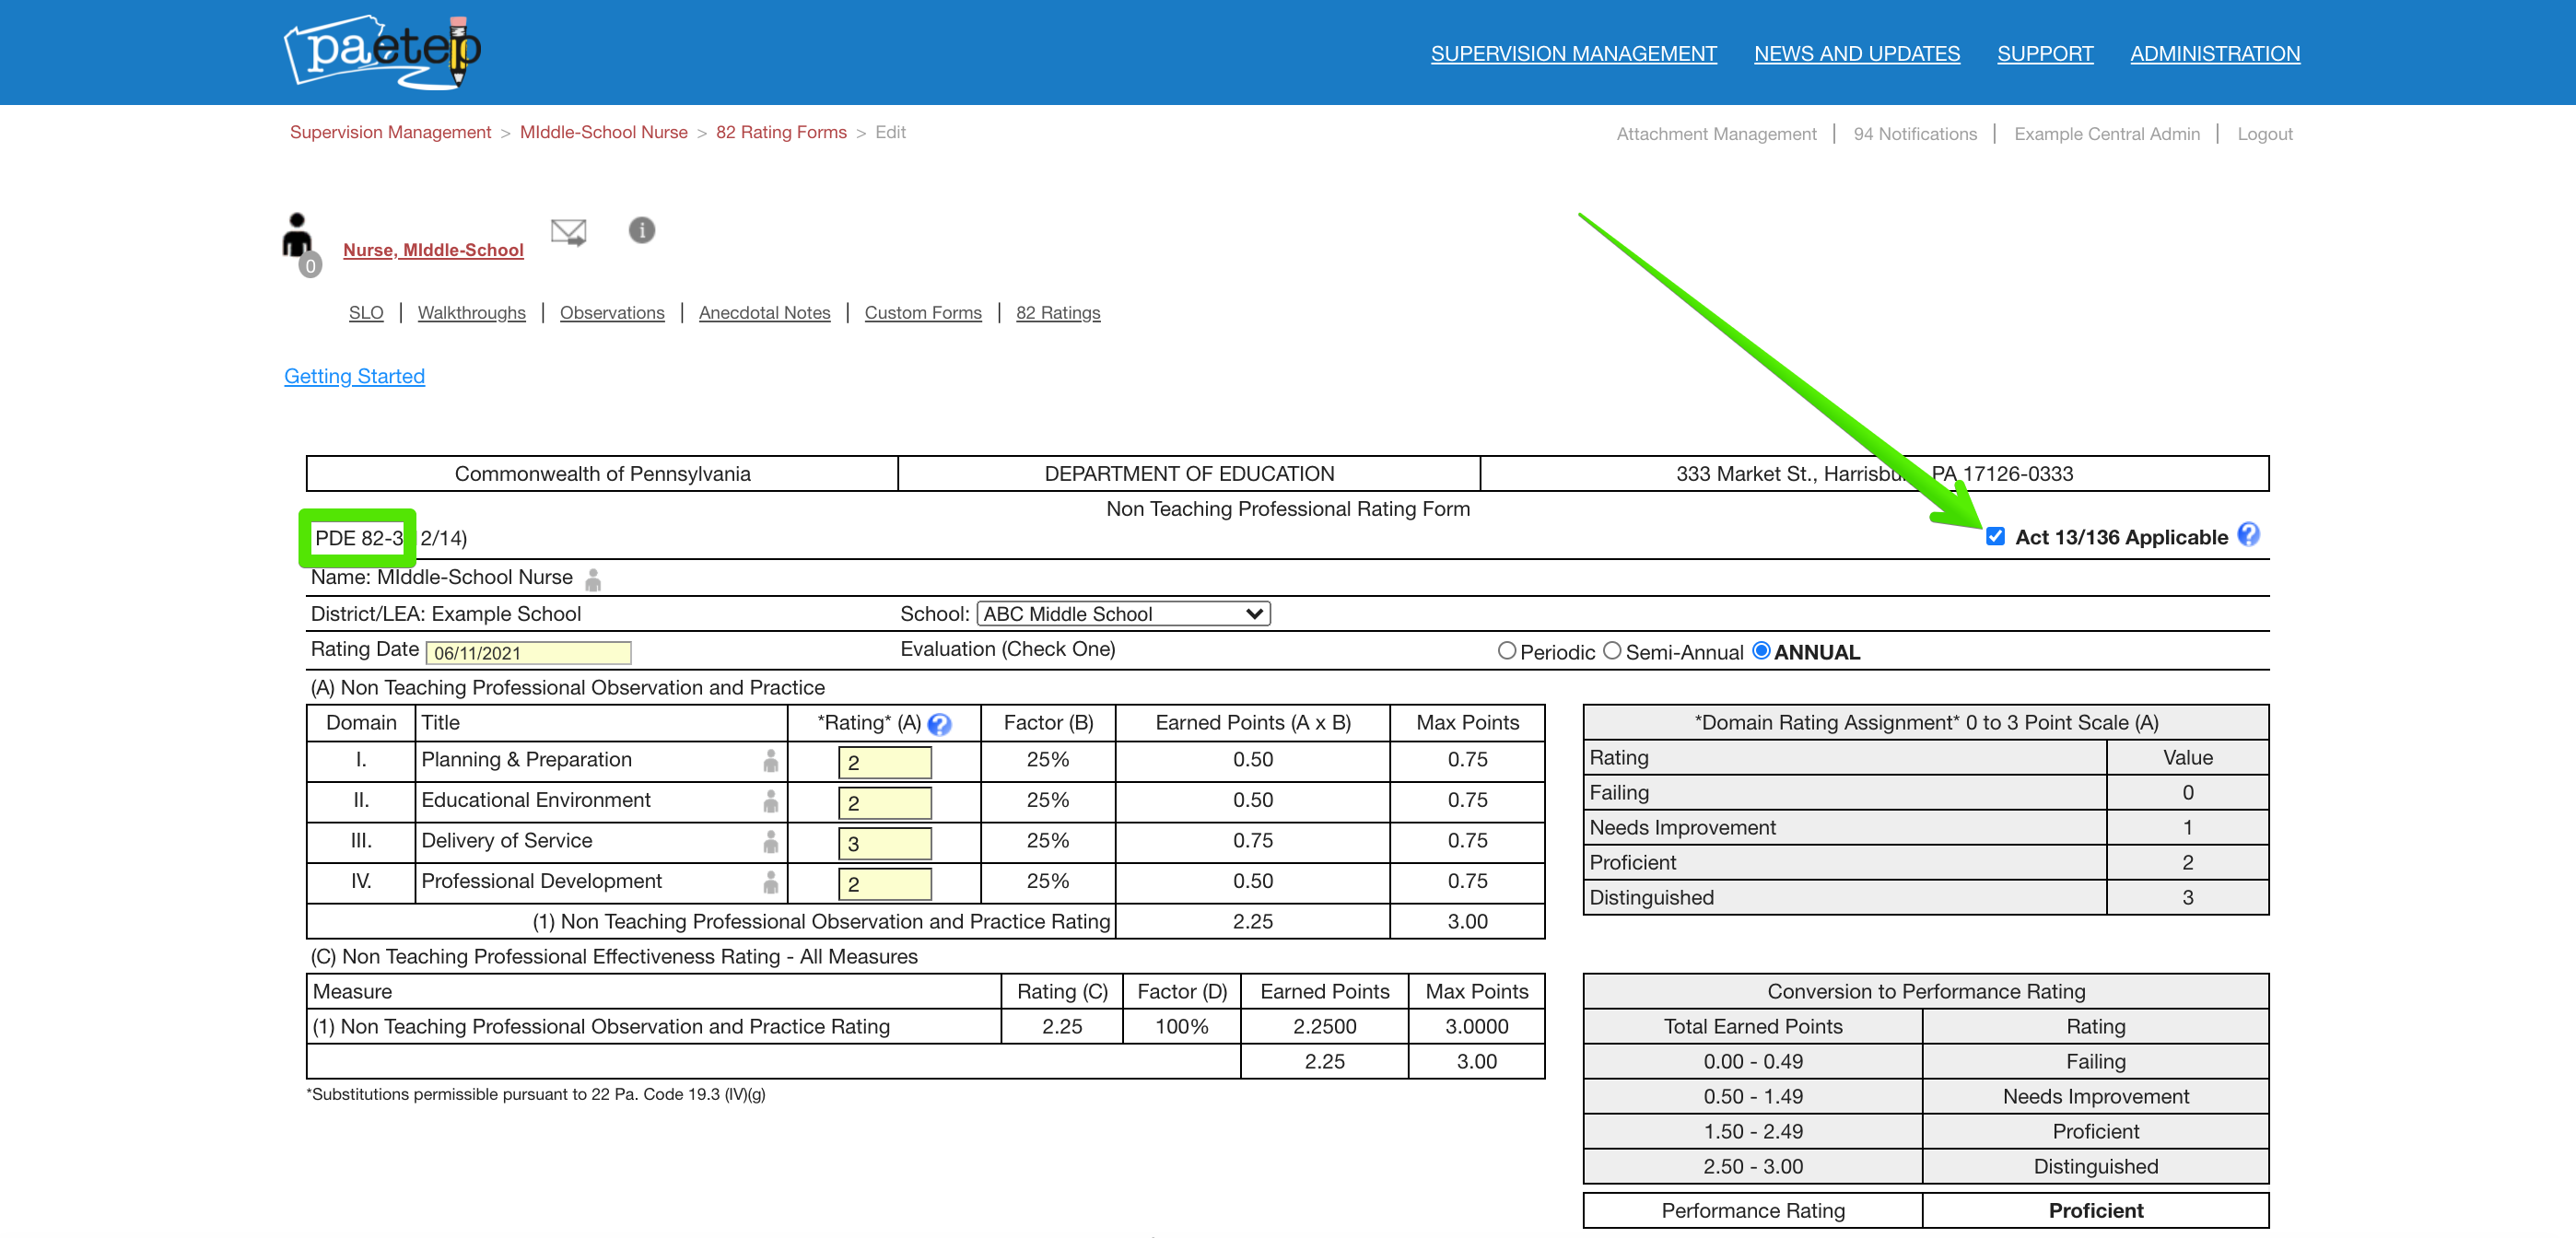The height and width of the screenshot is (1238, 2576).
Task: Click the Logout link
Action: 2264,134
